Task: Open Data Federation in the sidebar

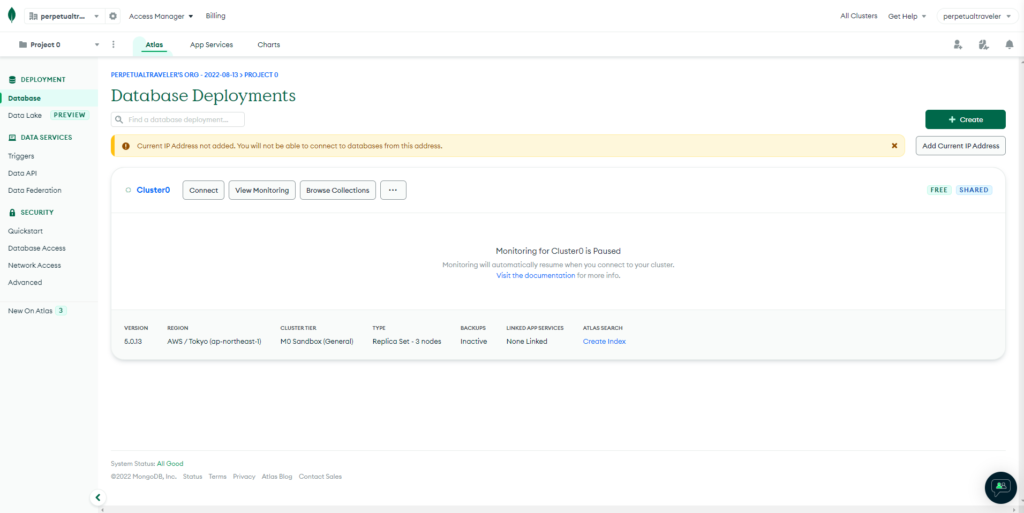Action: click(x=35, y=190)
